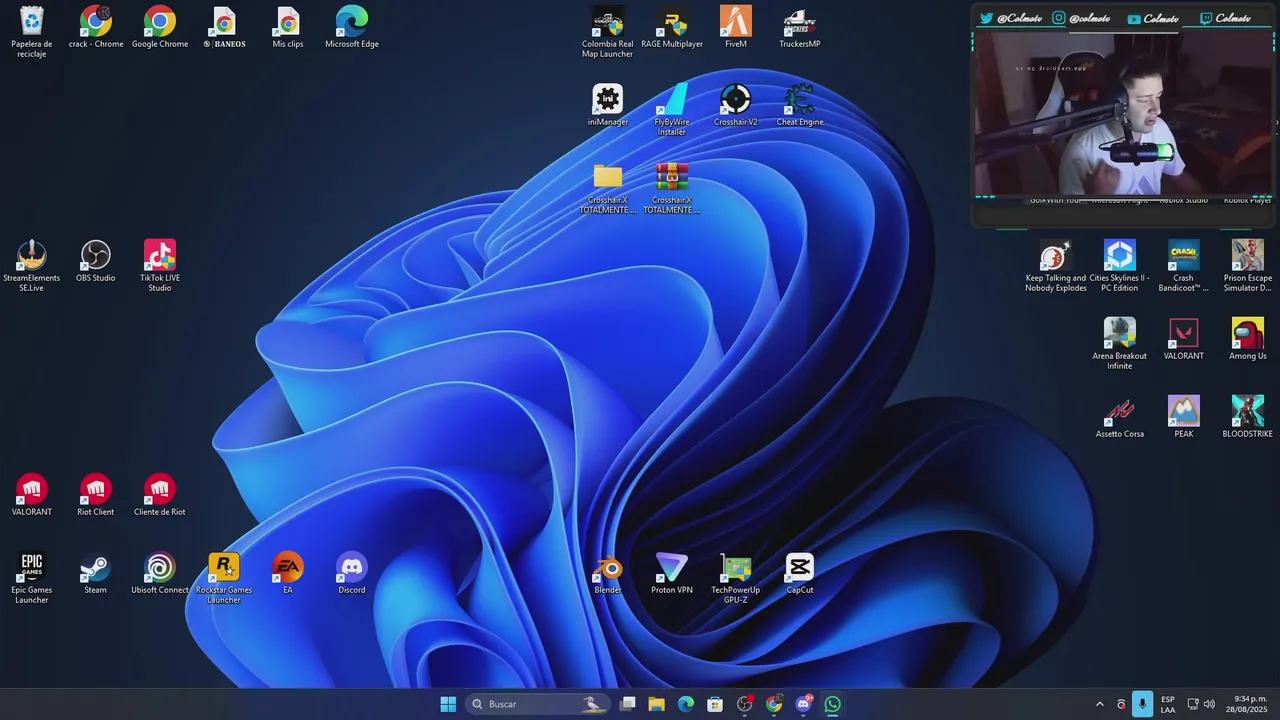Viewport: 1280px width, 720px height.
Task: Open the Epic Games Launcher shortcut
Action: pos(32,577)
